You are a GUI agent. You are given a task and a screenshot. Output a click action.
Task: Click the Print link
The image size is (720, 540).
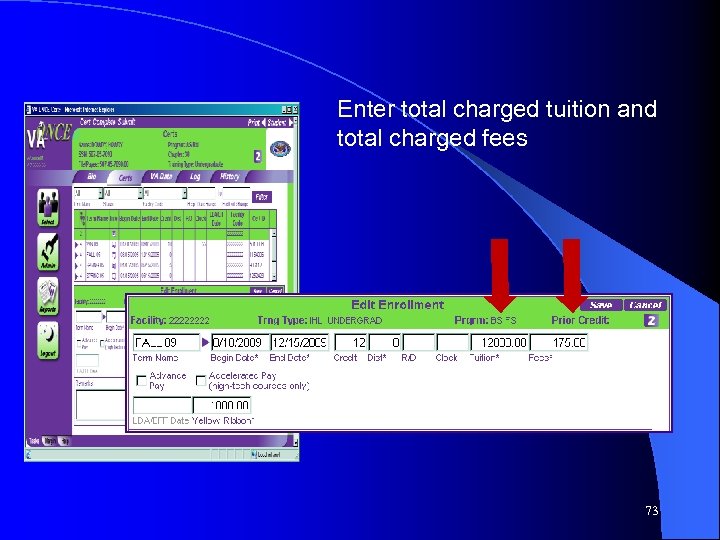253,123
